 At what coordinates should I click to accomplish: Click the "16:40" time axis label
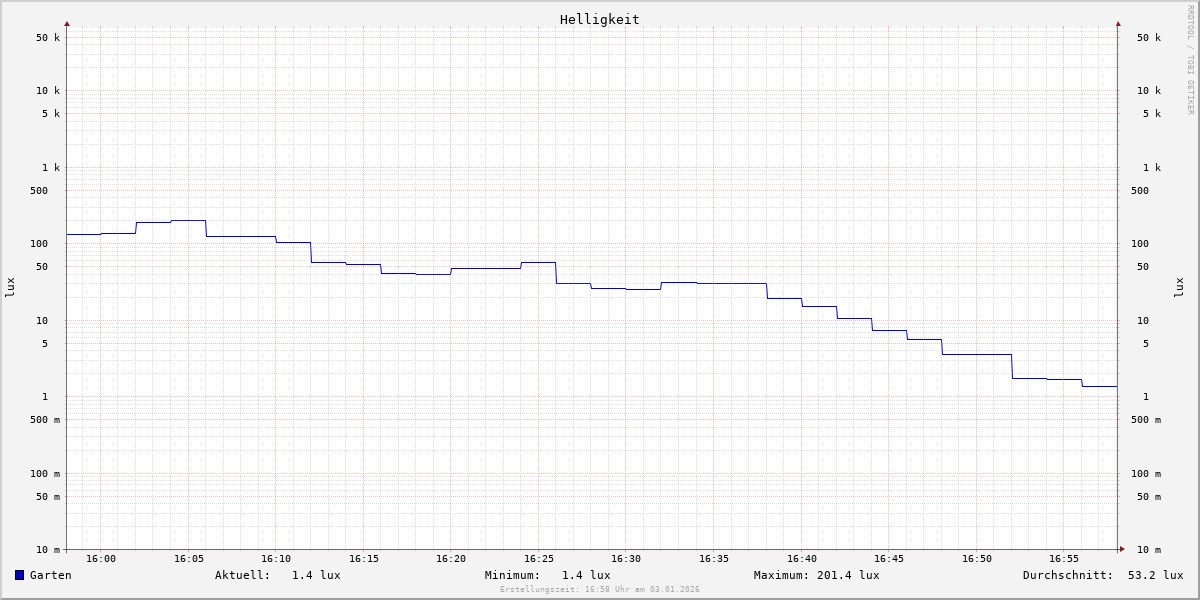(x=802, y=559)
